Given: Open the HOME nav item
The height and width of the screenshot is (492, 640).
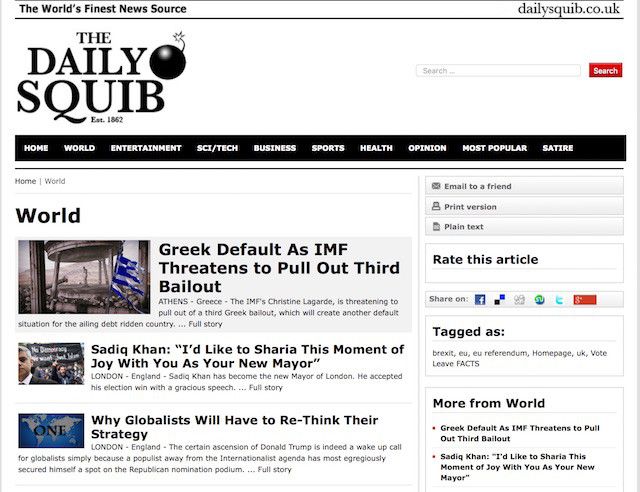Looking at the screenshot, I should click(x=36, y=148).
